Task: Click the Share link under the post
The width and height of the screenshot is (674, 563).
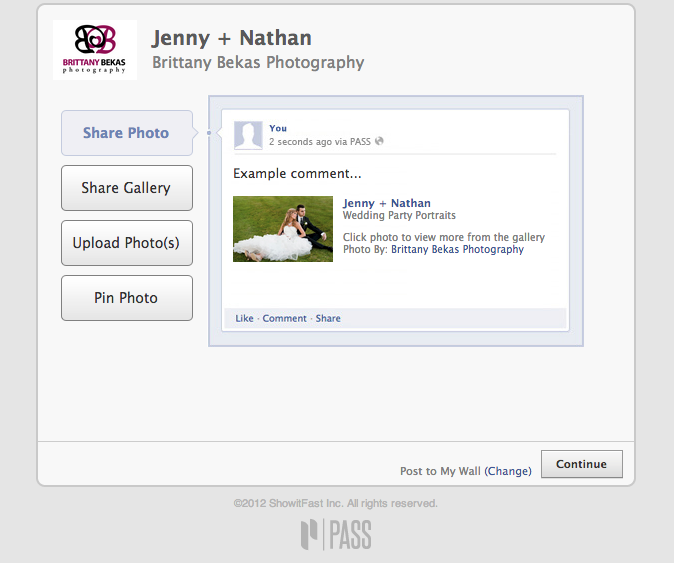Action: tap(328, 319)
